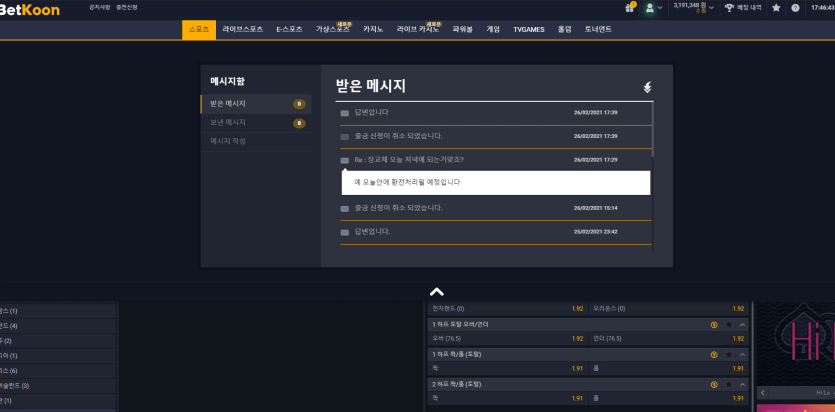Image resolution: width=835 pixels, height=412 pixels.
Task: Open the 홀덤 tab
Action: pyautogui.click(x=564, y=30)
